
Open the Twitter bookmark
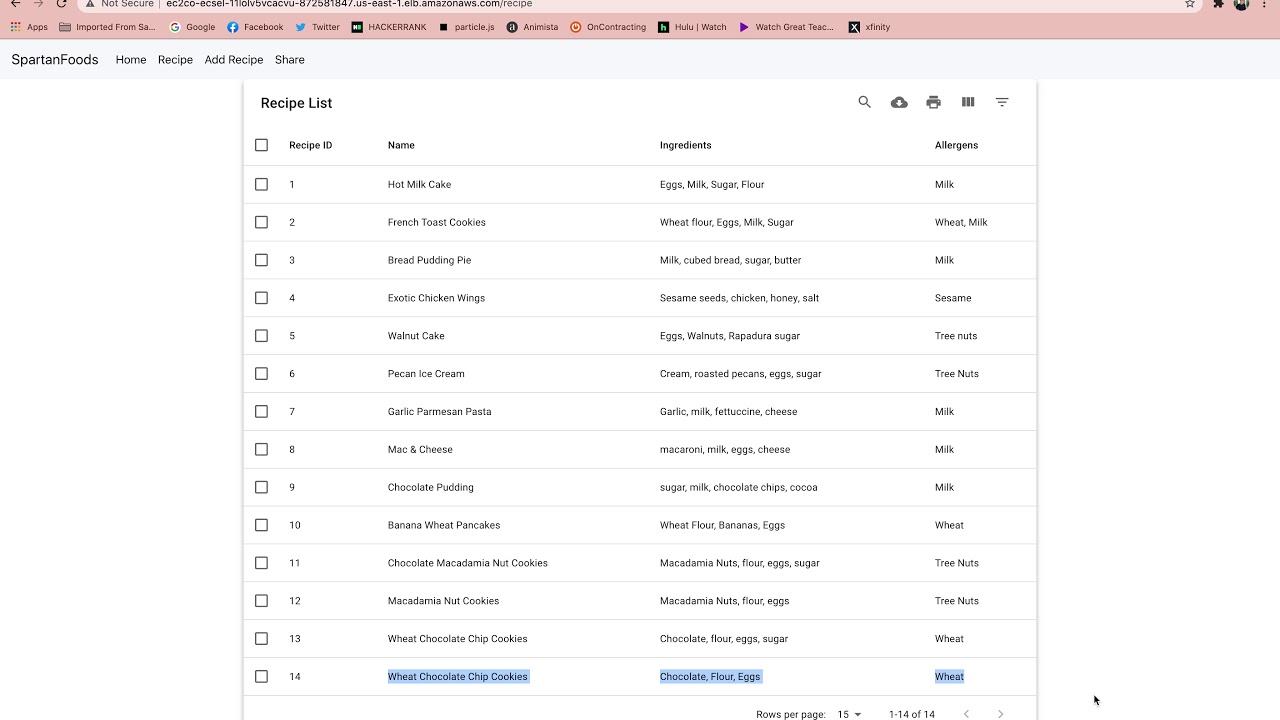pos(318,27)
